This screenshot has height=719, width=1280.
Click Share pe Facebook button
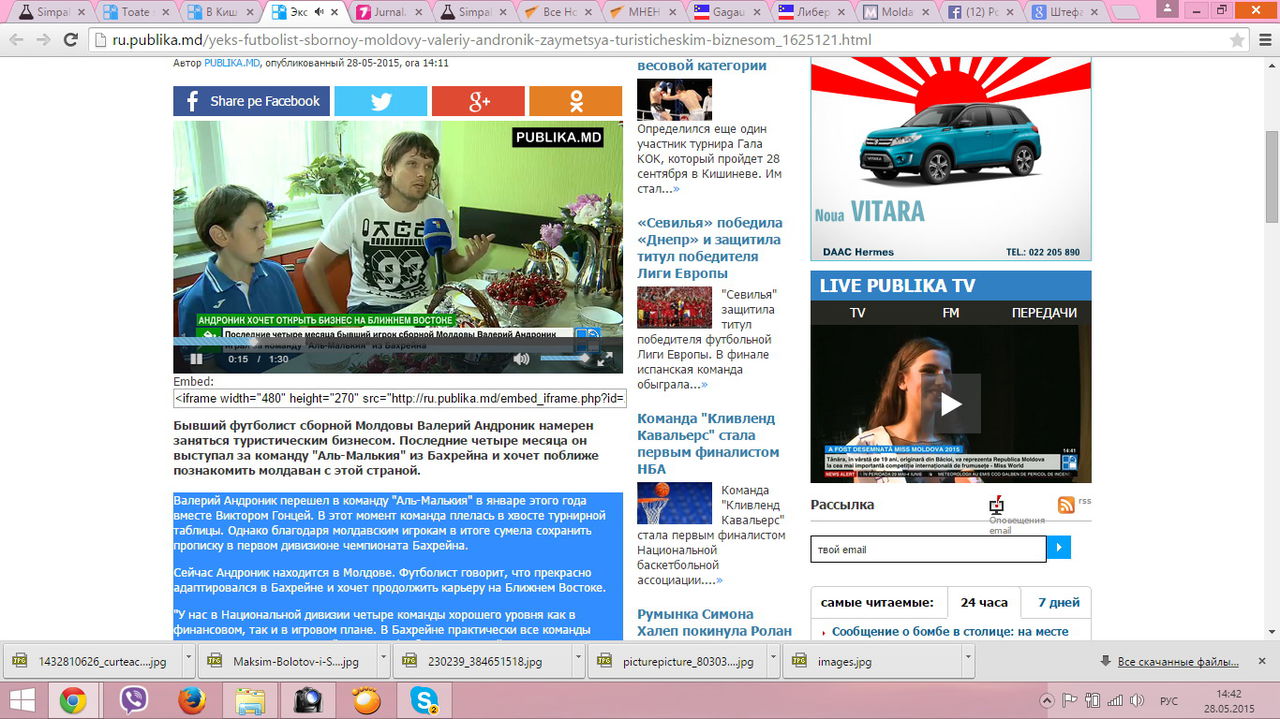point(251,101)
